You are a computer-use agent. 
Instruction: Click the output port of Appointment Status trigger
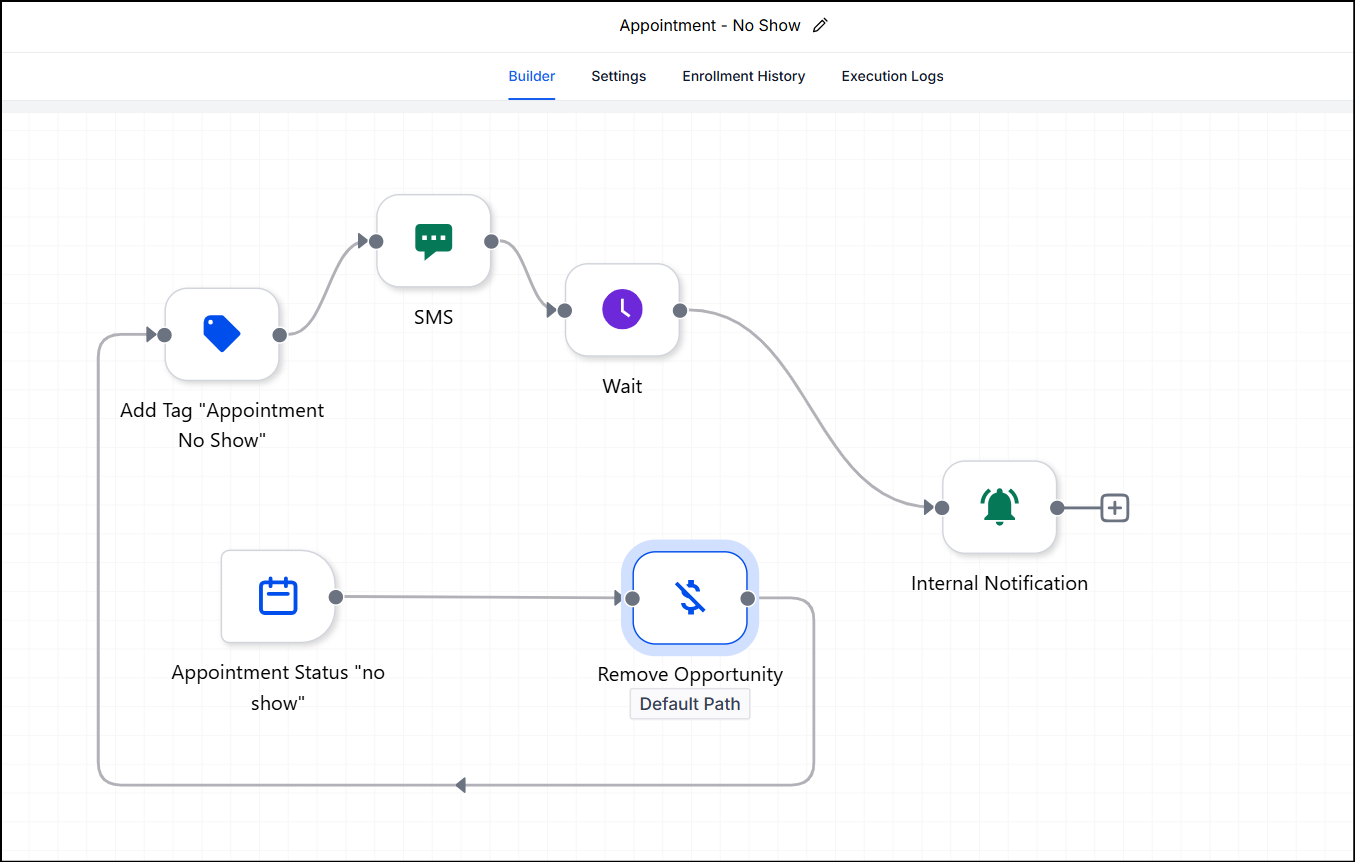click(x=336, y=597)
